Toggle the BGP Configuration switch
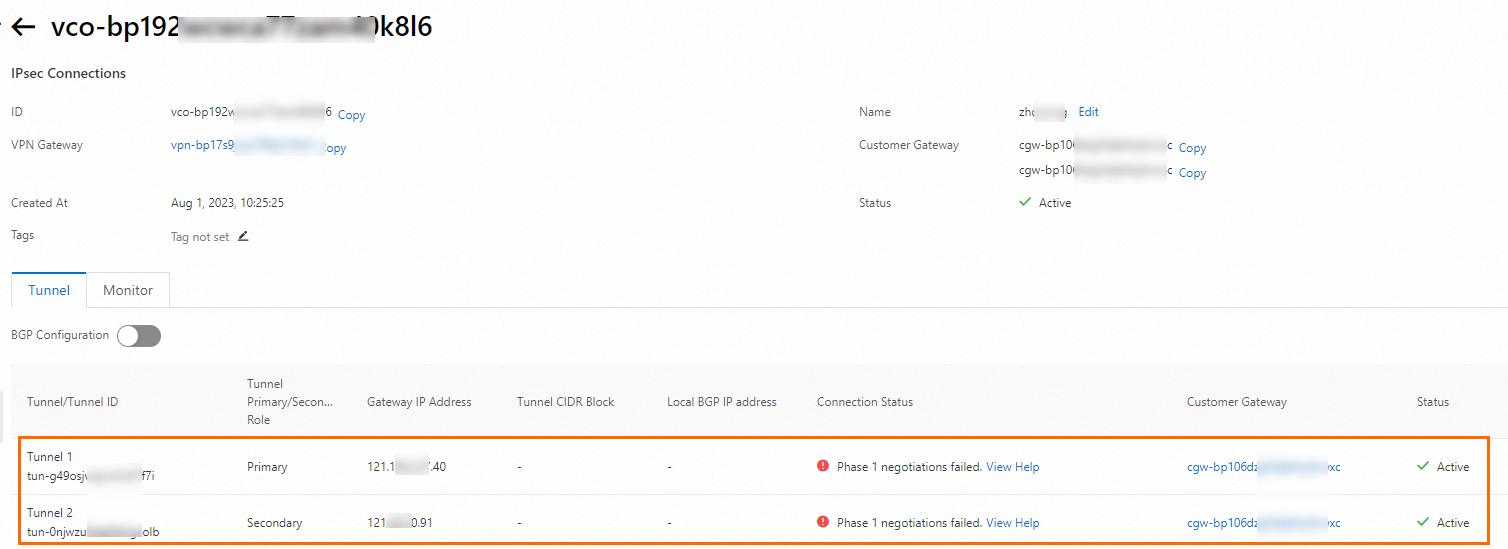Viewport: 1508px width, 549px height. (139, 336)
